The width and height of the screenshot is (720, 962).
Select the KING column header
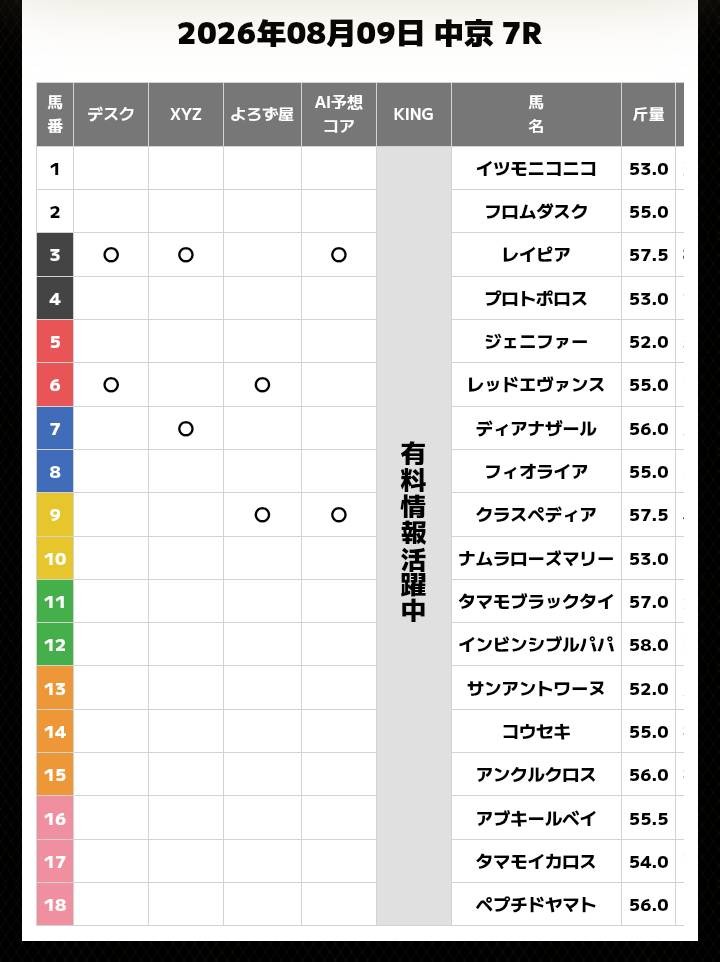point(414,114)
